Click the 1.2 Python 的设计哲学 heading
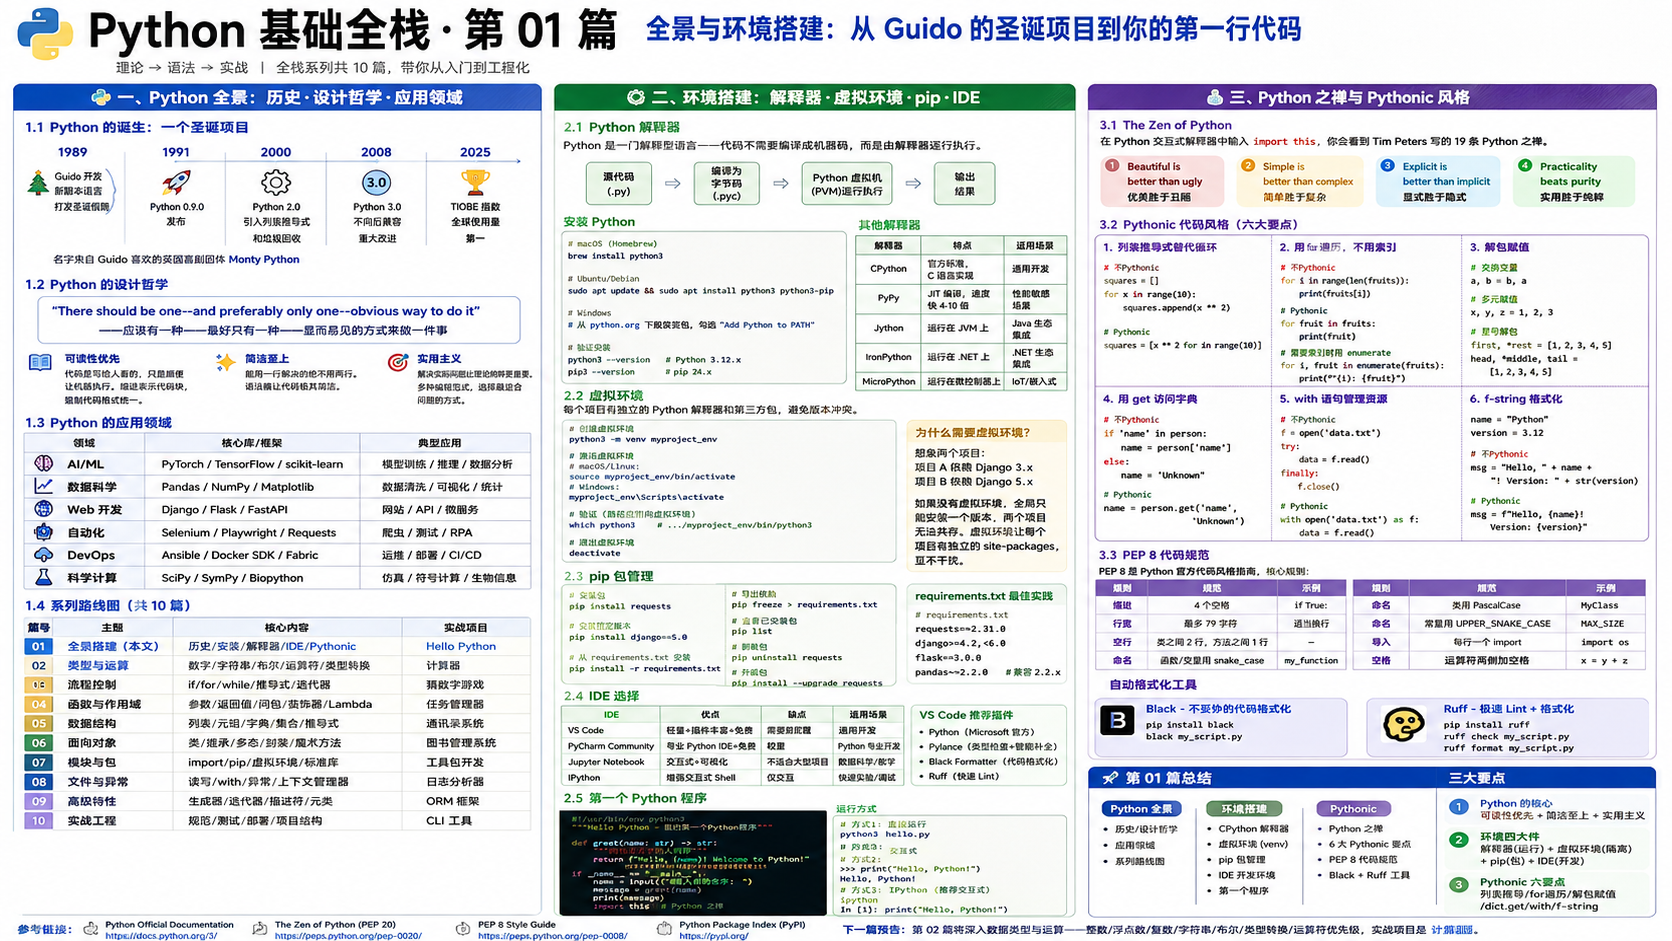This screenshot has height=941, width=1672. (x=96, y=285)
